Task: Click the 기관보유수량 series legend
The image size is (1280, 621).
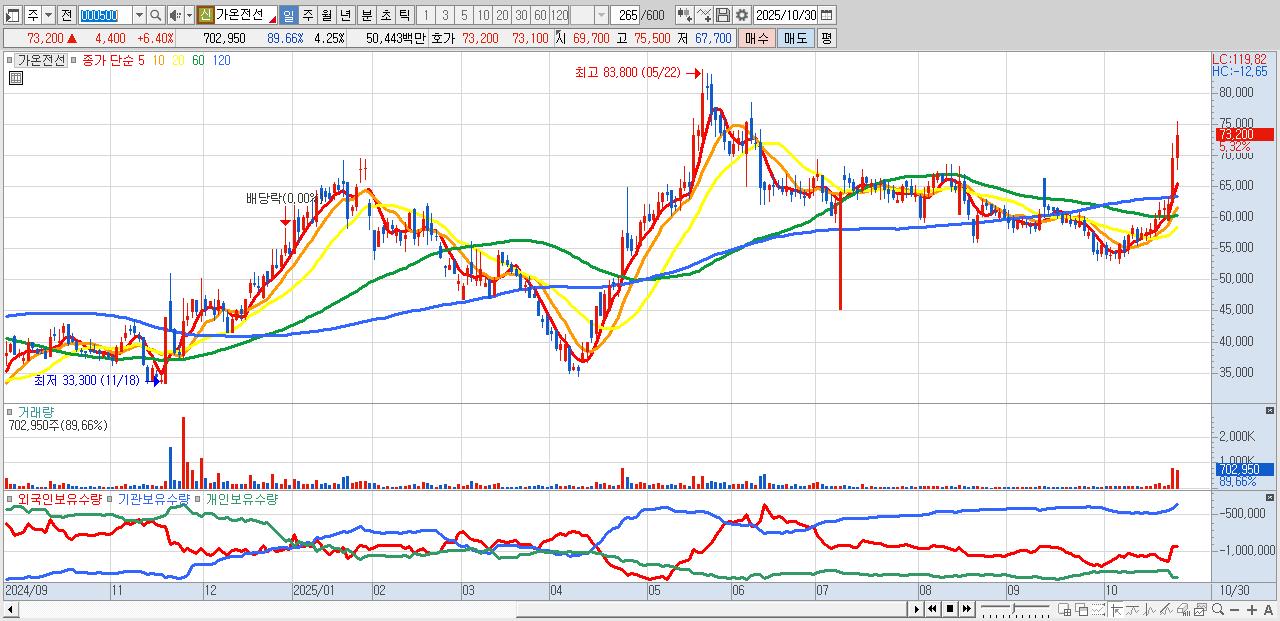Action: (x=155, y=498)
